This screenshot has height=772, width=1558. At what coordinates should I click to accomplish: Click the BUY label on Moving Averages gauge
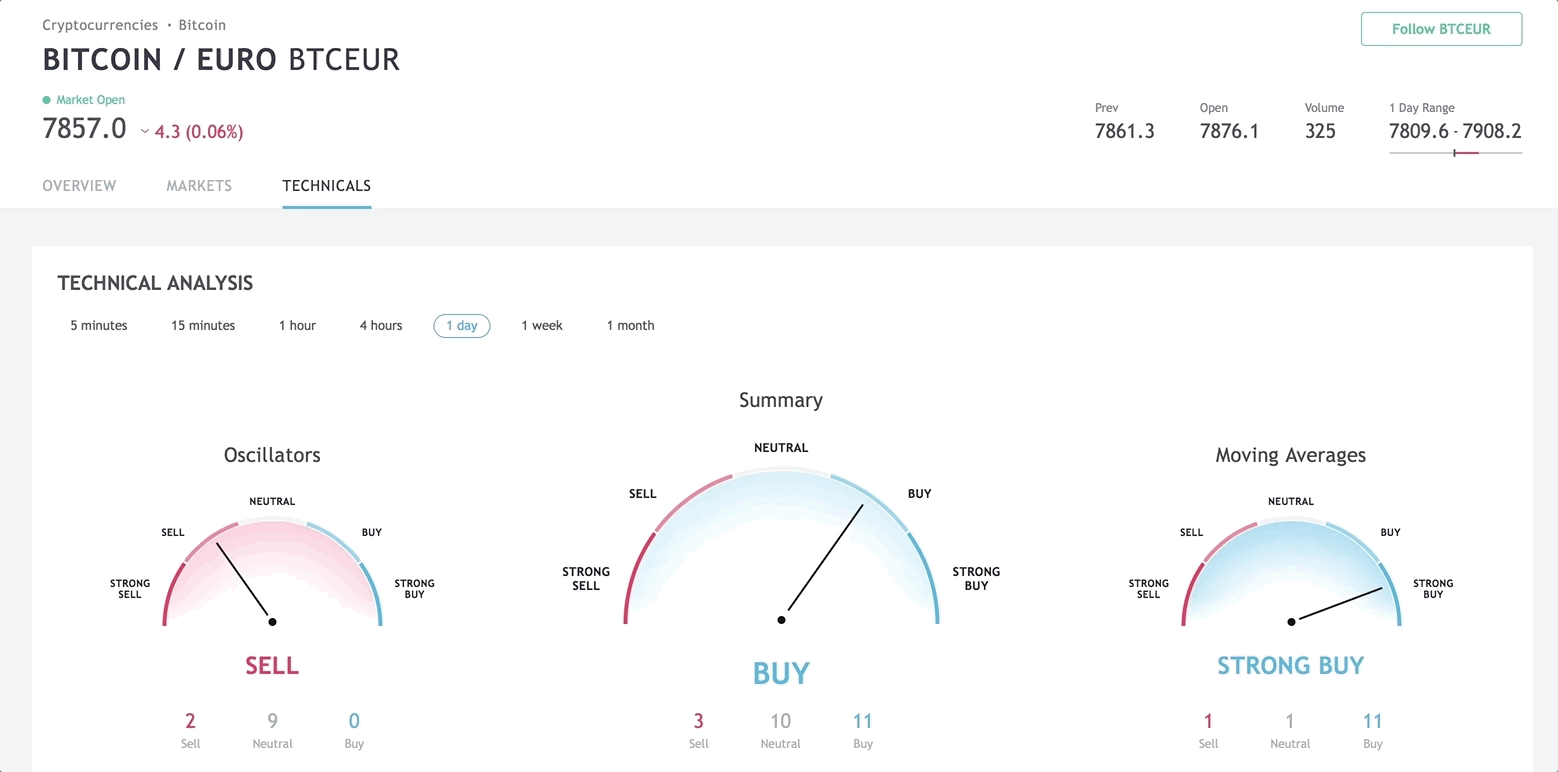point(1391,533)
